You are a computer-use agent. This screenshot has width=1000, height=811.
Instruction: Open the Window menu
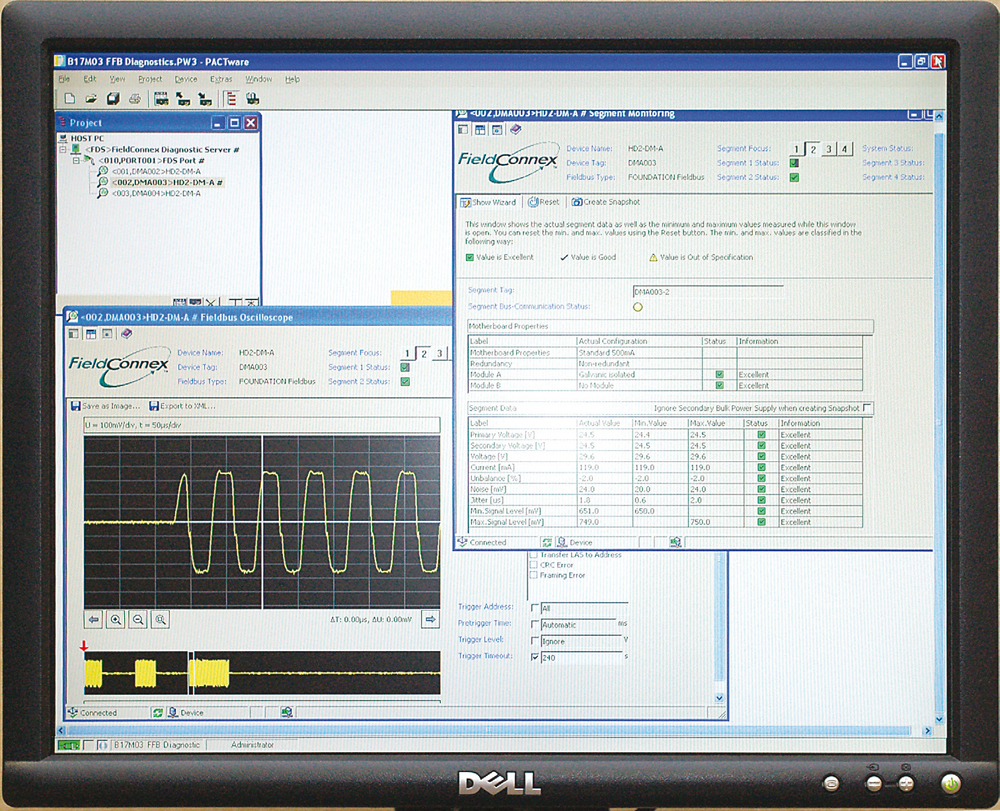point(259,79)
